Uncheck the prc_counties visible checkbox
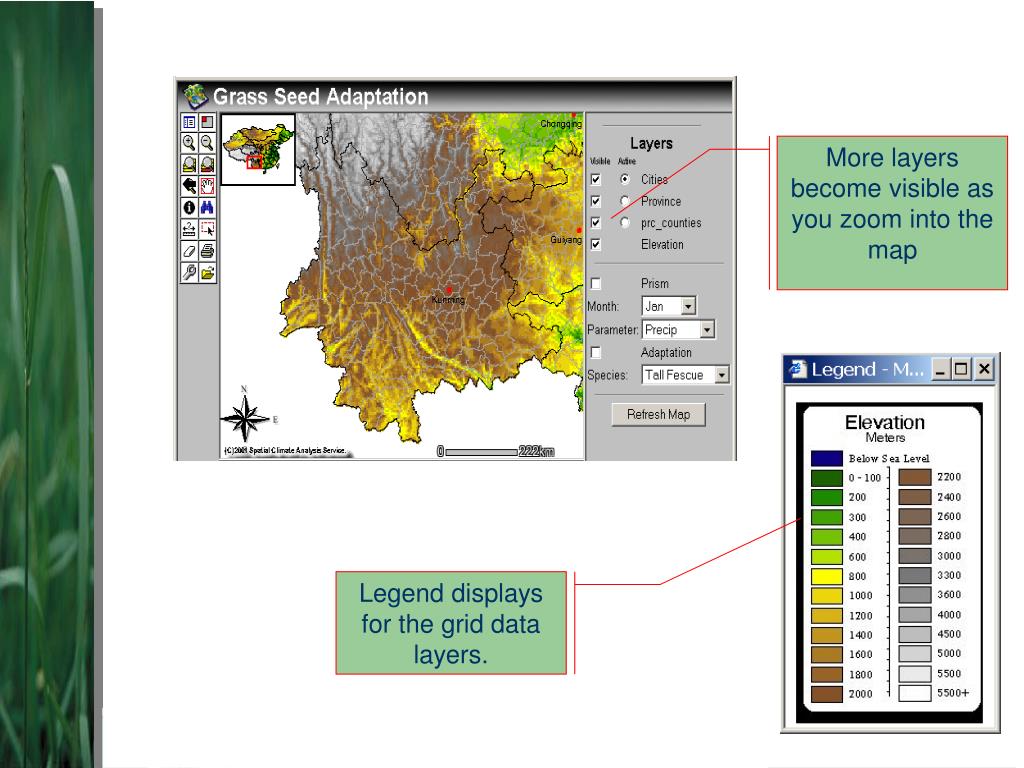The image size is (1024, 768). (596, 223)
